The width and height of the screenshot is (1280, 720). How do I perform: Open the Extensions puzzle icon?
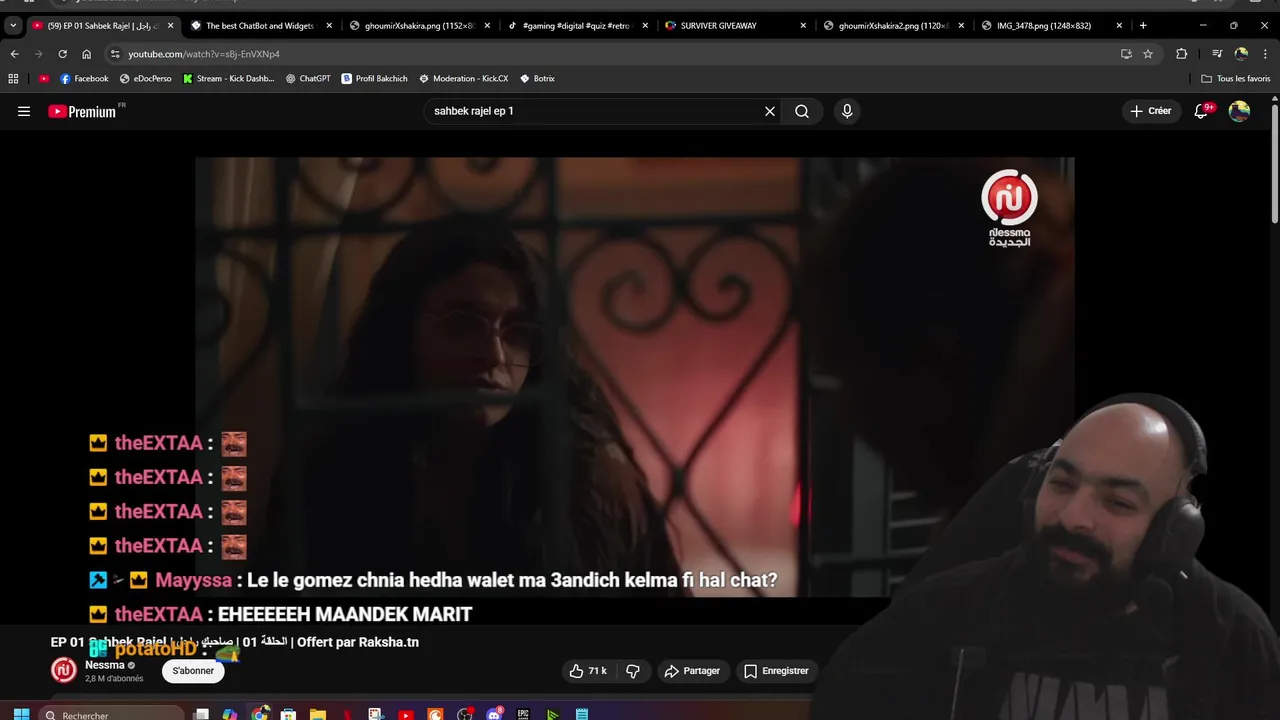click(x=1182, y=54)
